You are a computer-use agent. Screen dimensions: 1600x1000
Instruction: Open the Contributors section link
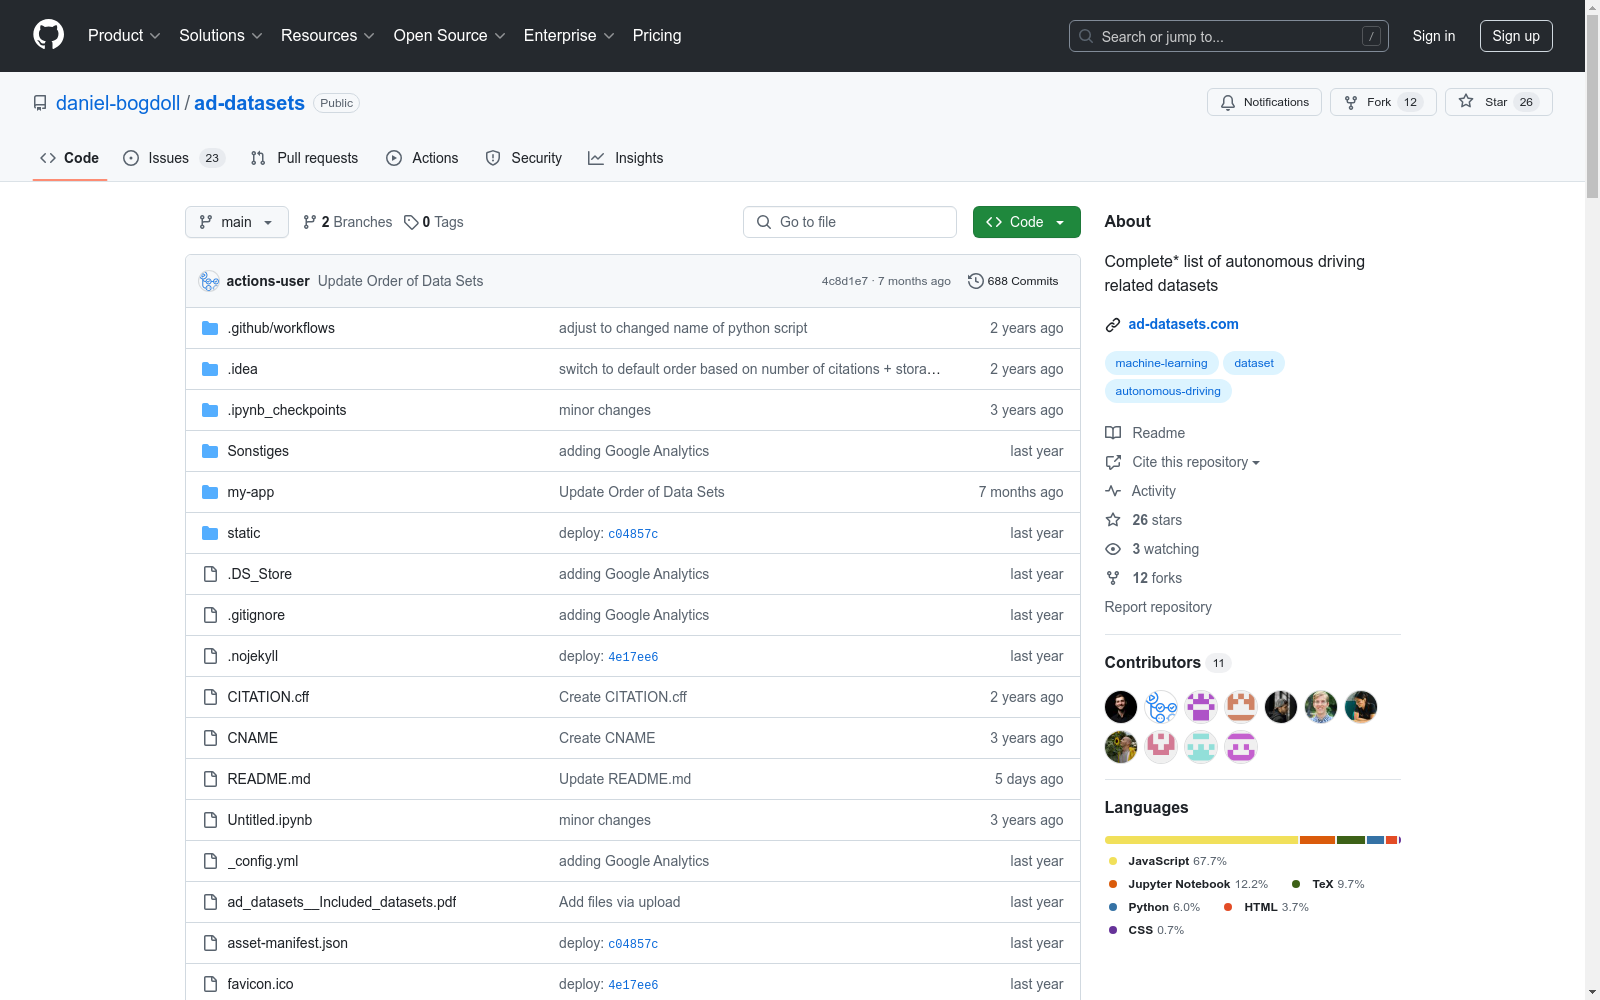click(x=1168, y=662)
